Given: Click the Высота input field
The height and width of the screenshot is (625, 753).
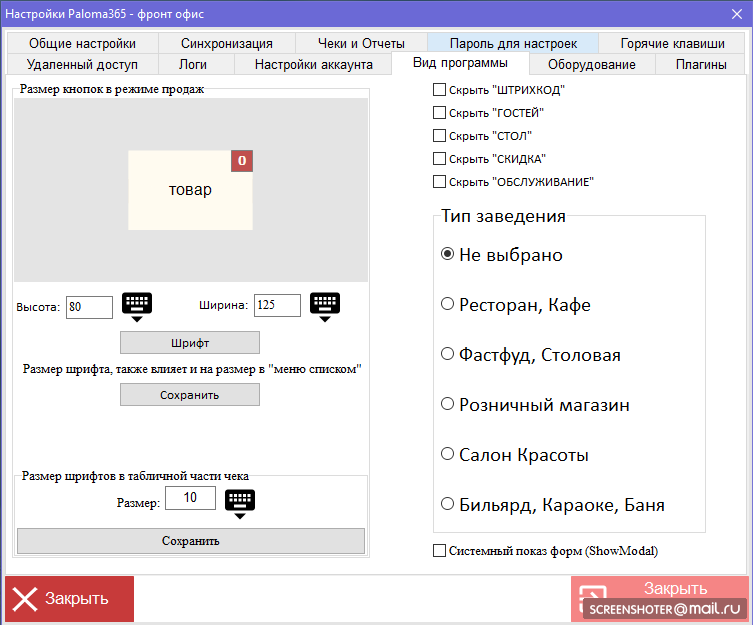Looking at the screenshot, I should tap(89, 307).
